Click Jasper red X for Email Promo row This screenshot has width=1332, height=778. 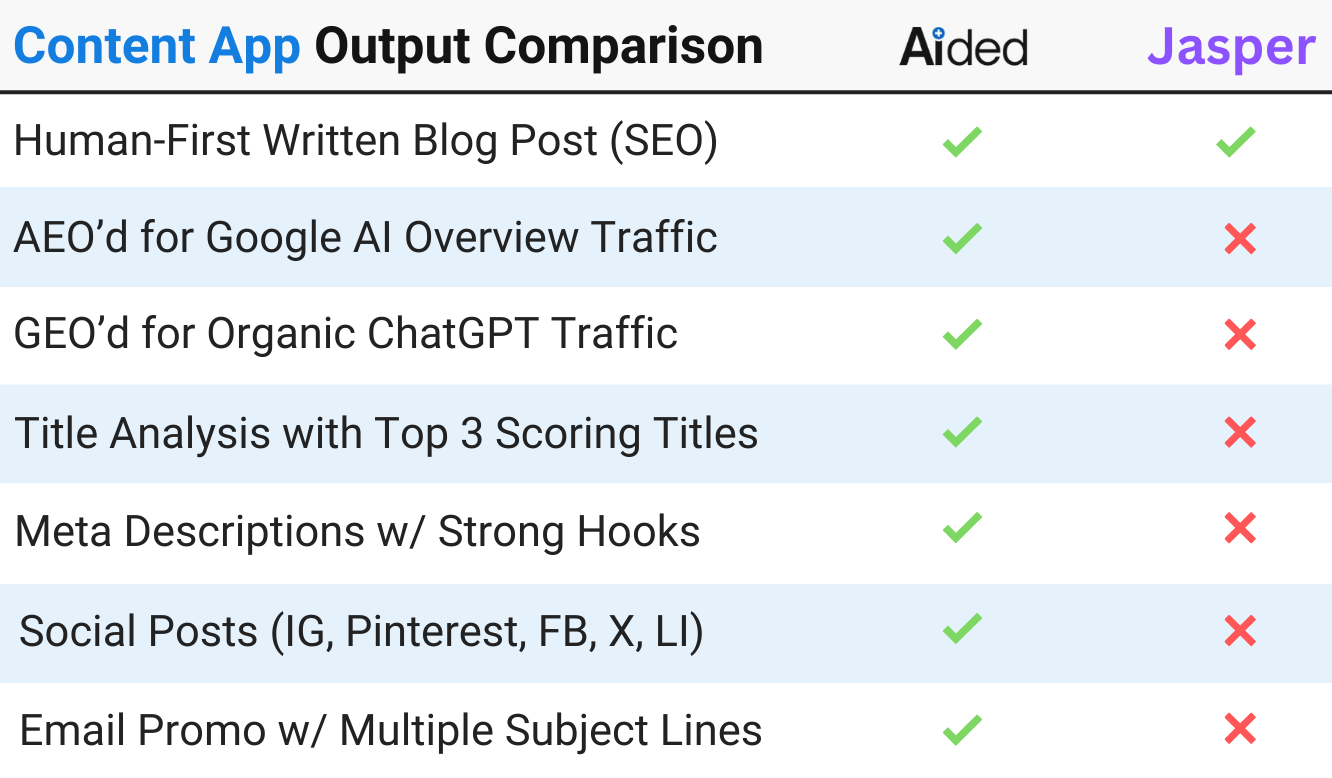pos(1240,729)
